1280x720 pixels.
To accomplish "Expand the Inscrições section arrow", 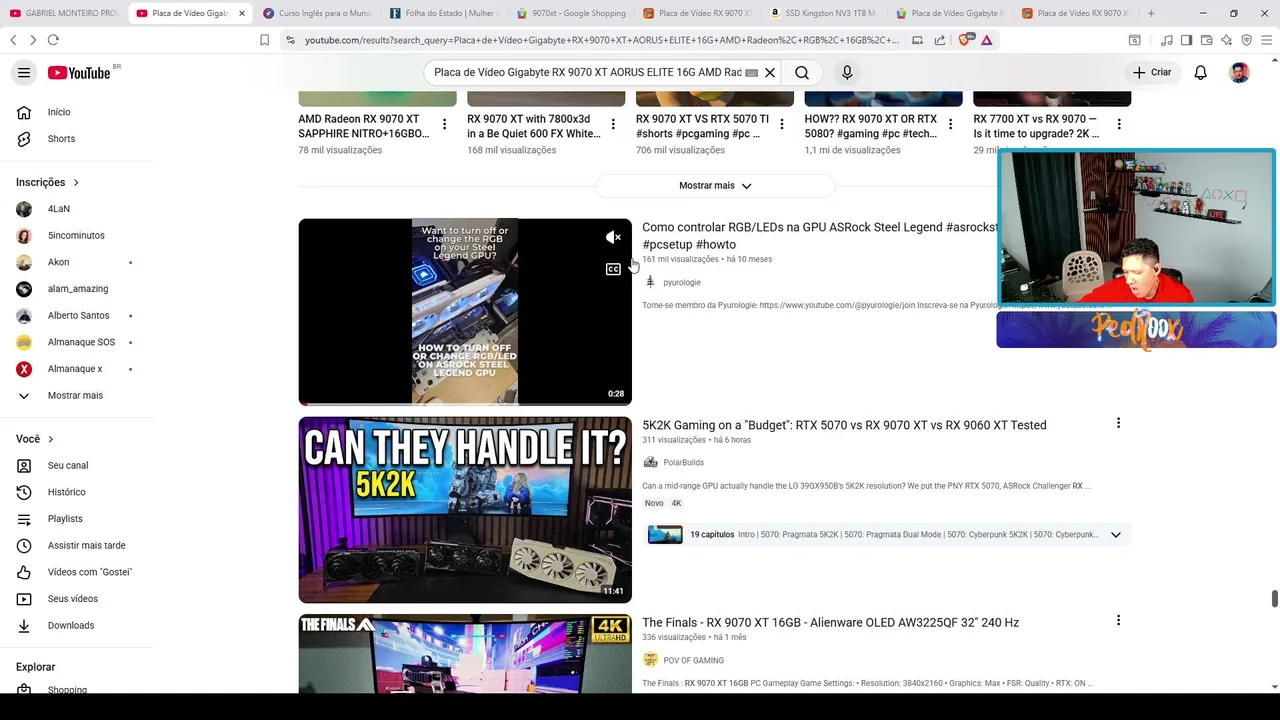I will pyautogui.click(x=76, y=182).
